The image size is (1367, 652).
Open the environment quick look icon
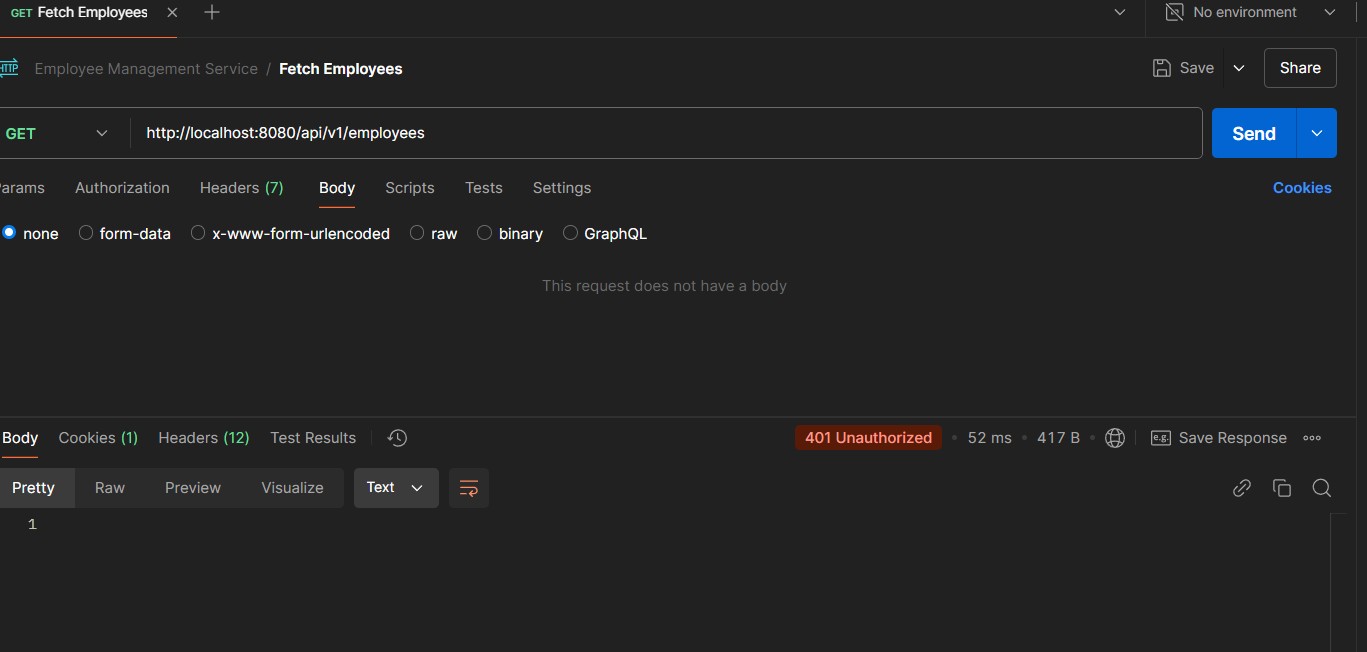pos(1174,12)
